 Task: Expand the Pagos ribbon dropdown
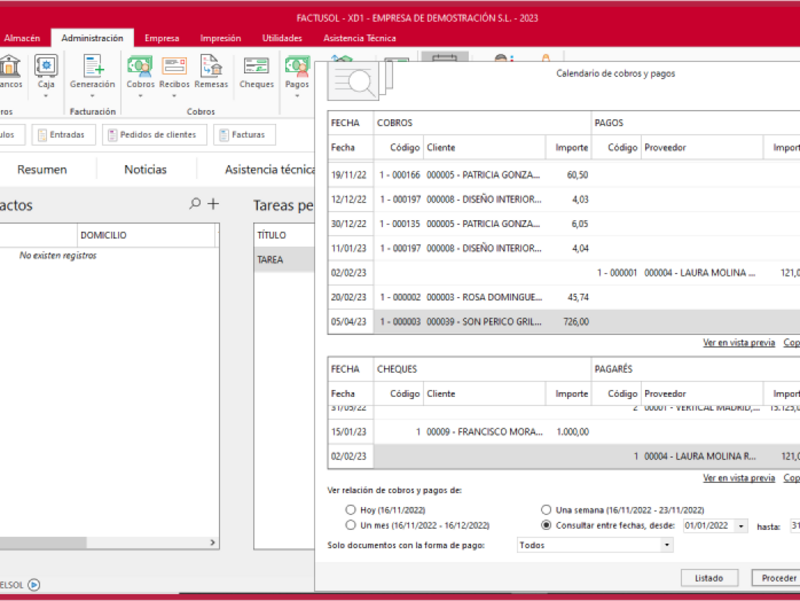pos(297,97)
